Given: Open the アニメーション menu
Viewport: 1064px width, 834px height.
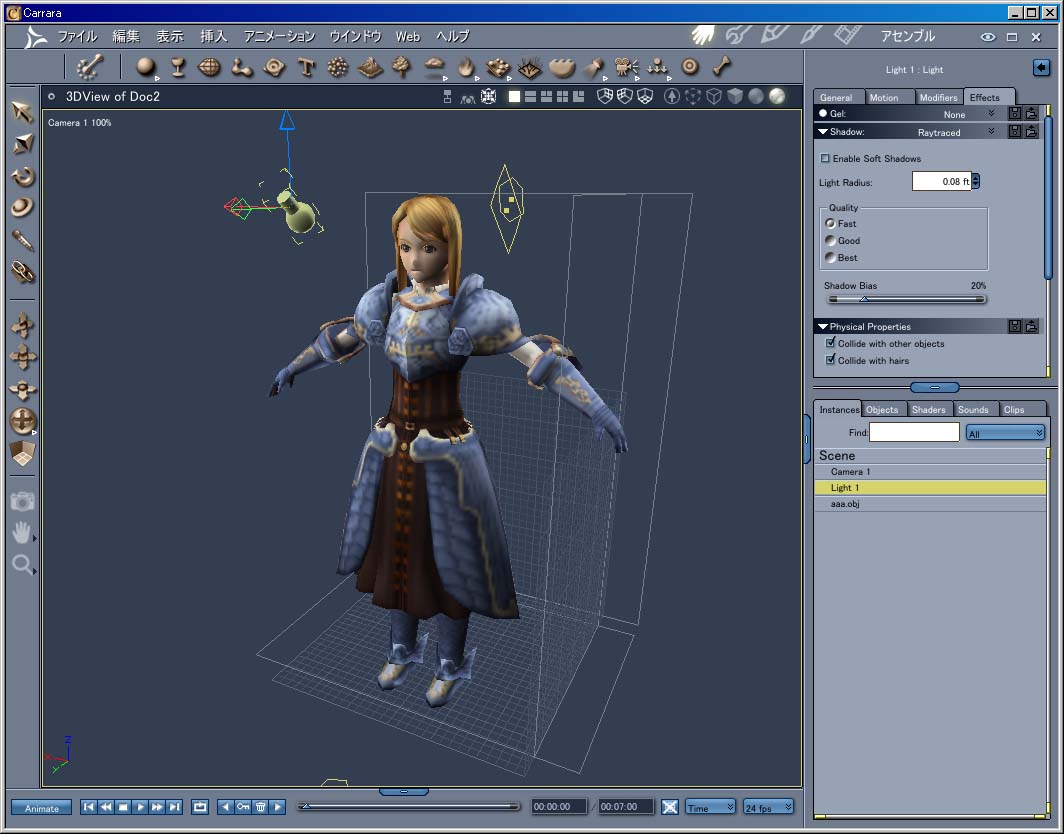Looking at the screenshot, I should [x=279, y=36].
